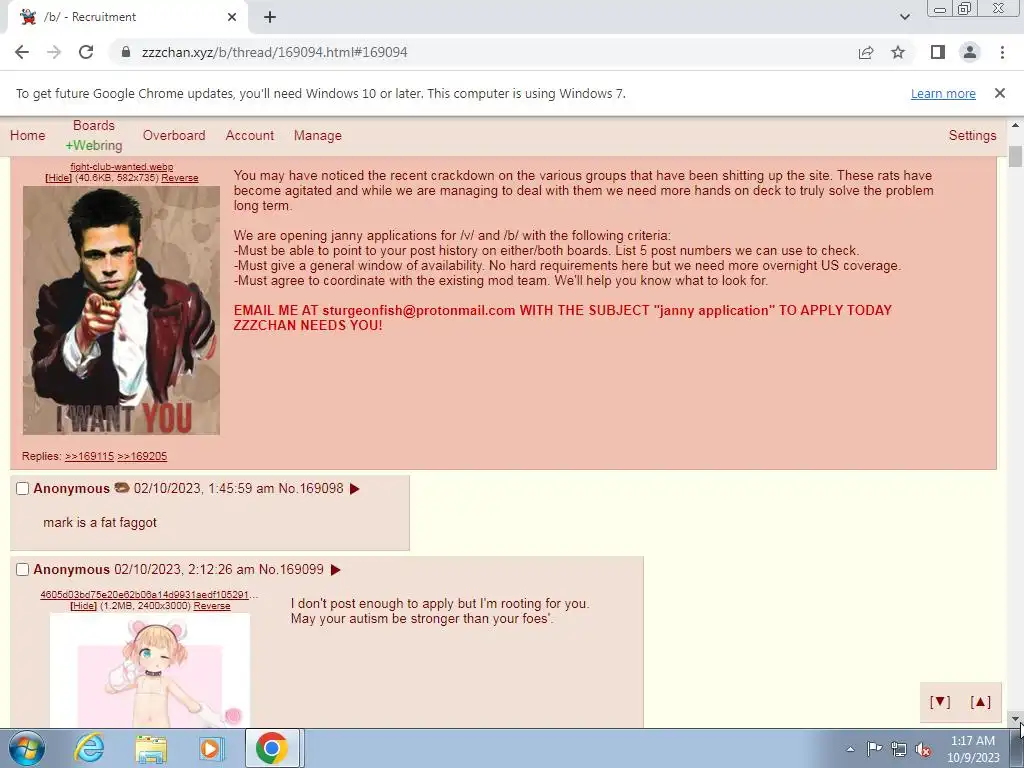The width and height of the screenshot is (1024, 768).
Task: Open the +Webring link
Action: click(93, 145)
